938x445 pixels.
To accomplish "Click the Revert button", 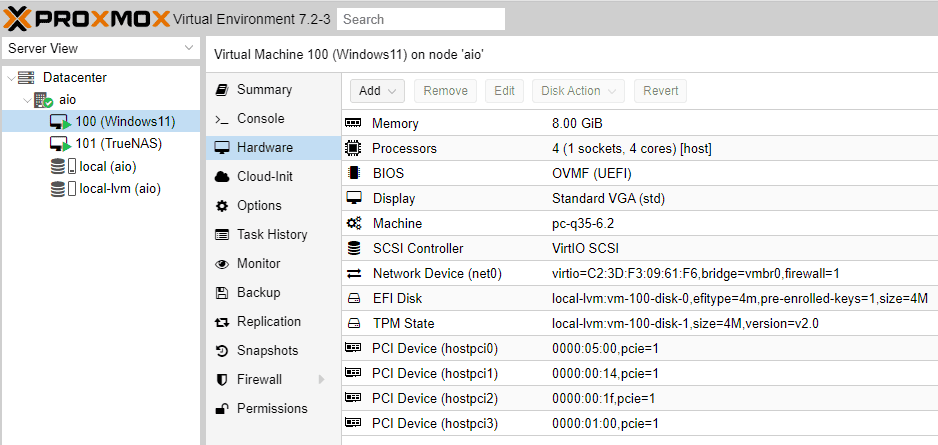I will tap(660, 91).
